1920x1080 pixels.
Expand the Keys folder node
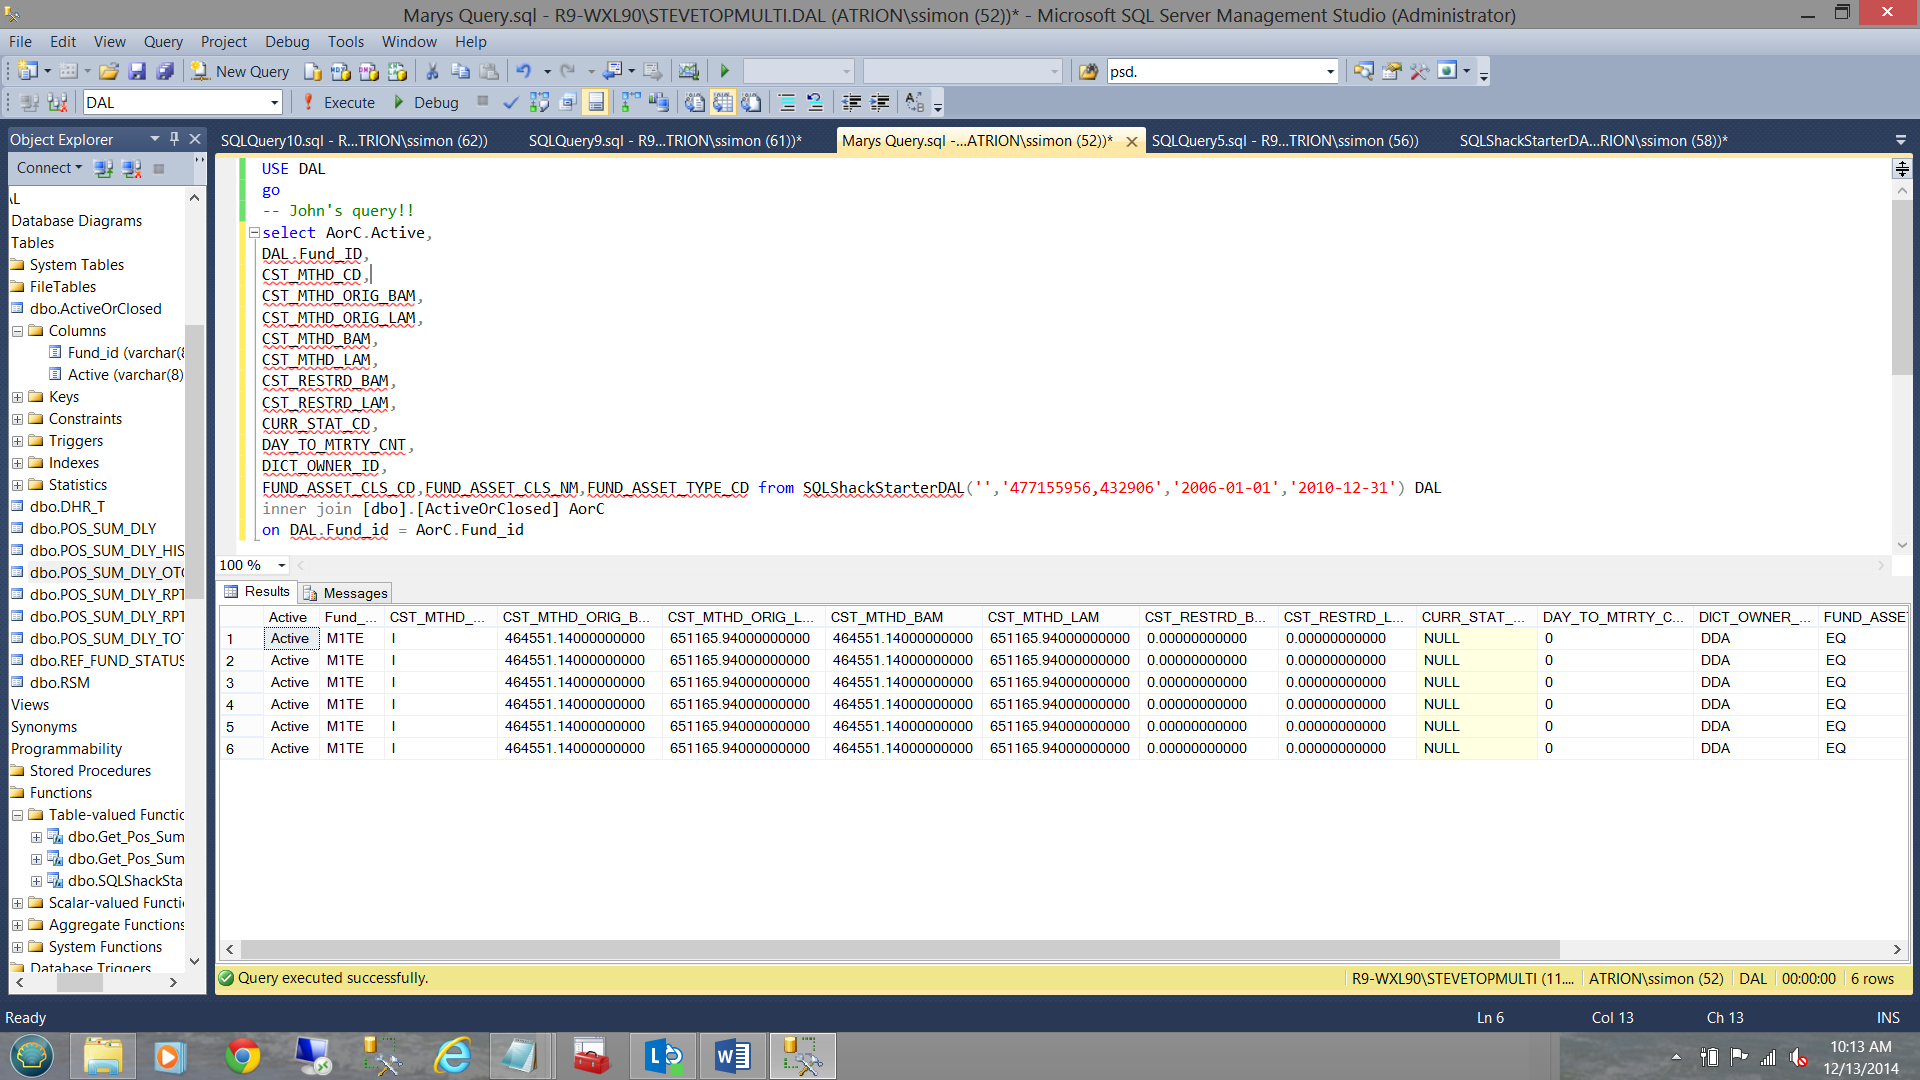click(17, 397)
